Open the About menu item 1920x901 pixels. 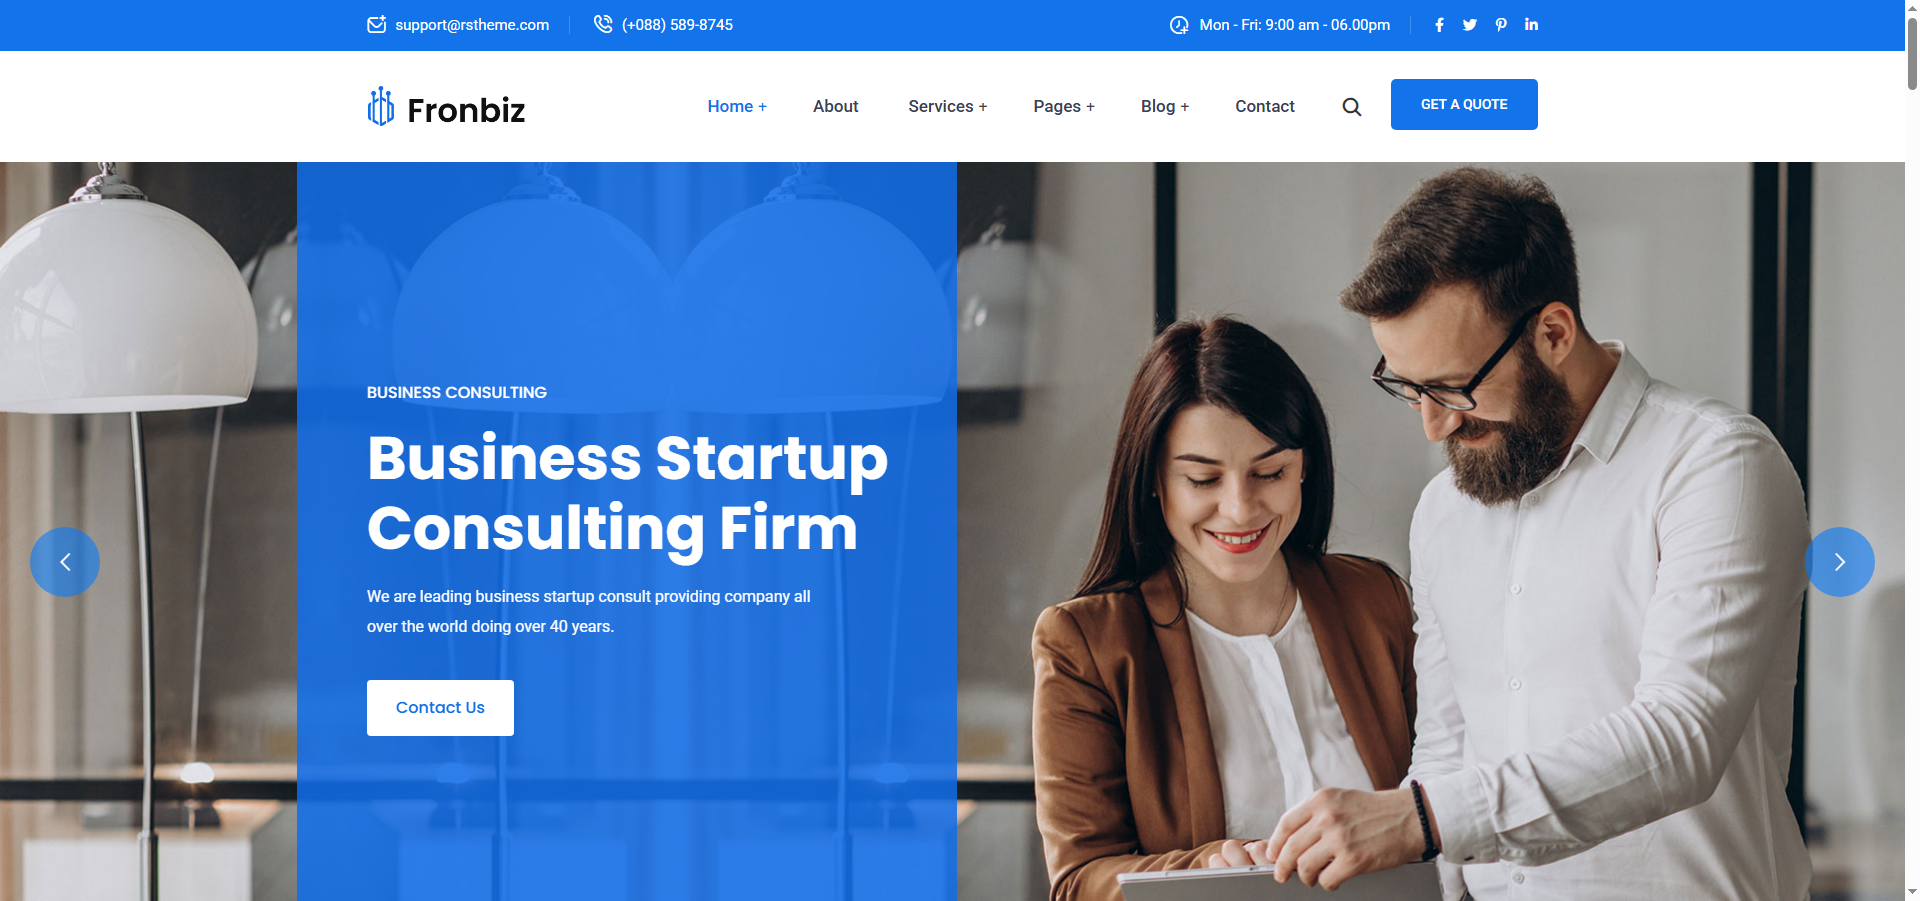coord(835,106)
